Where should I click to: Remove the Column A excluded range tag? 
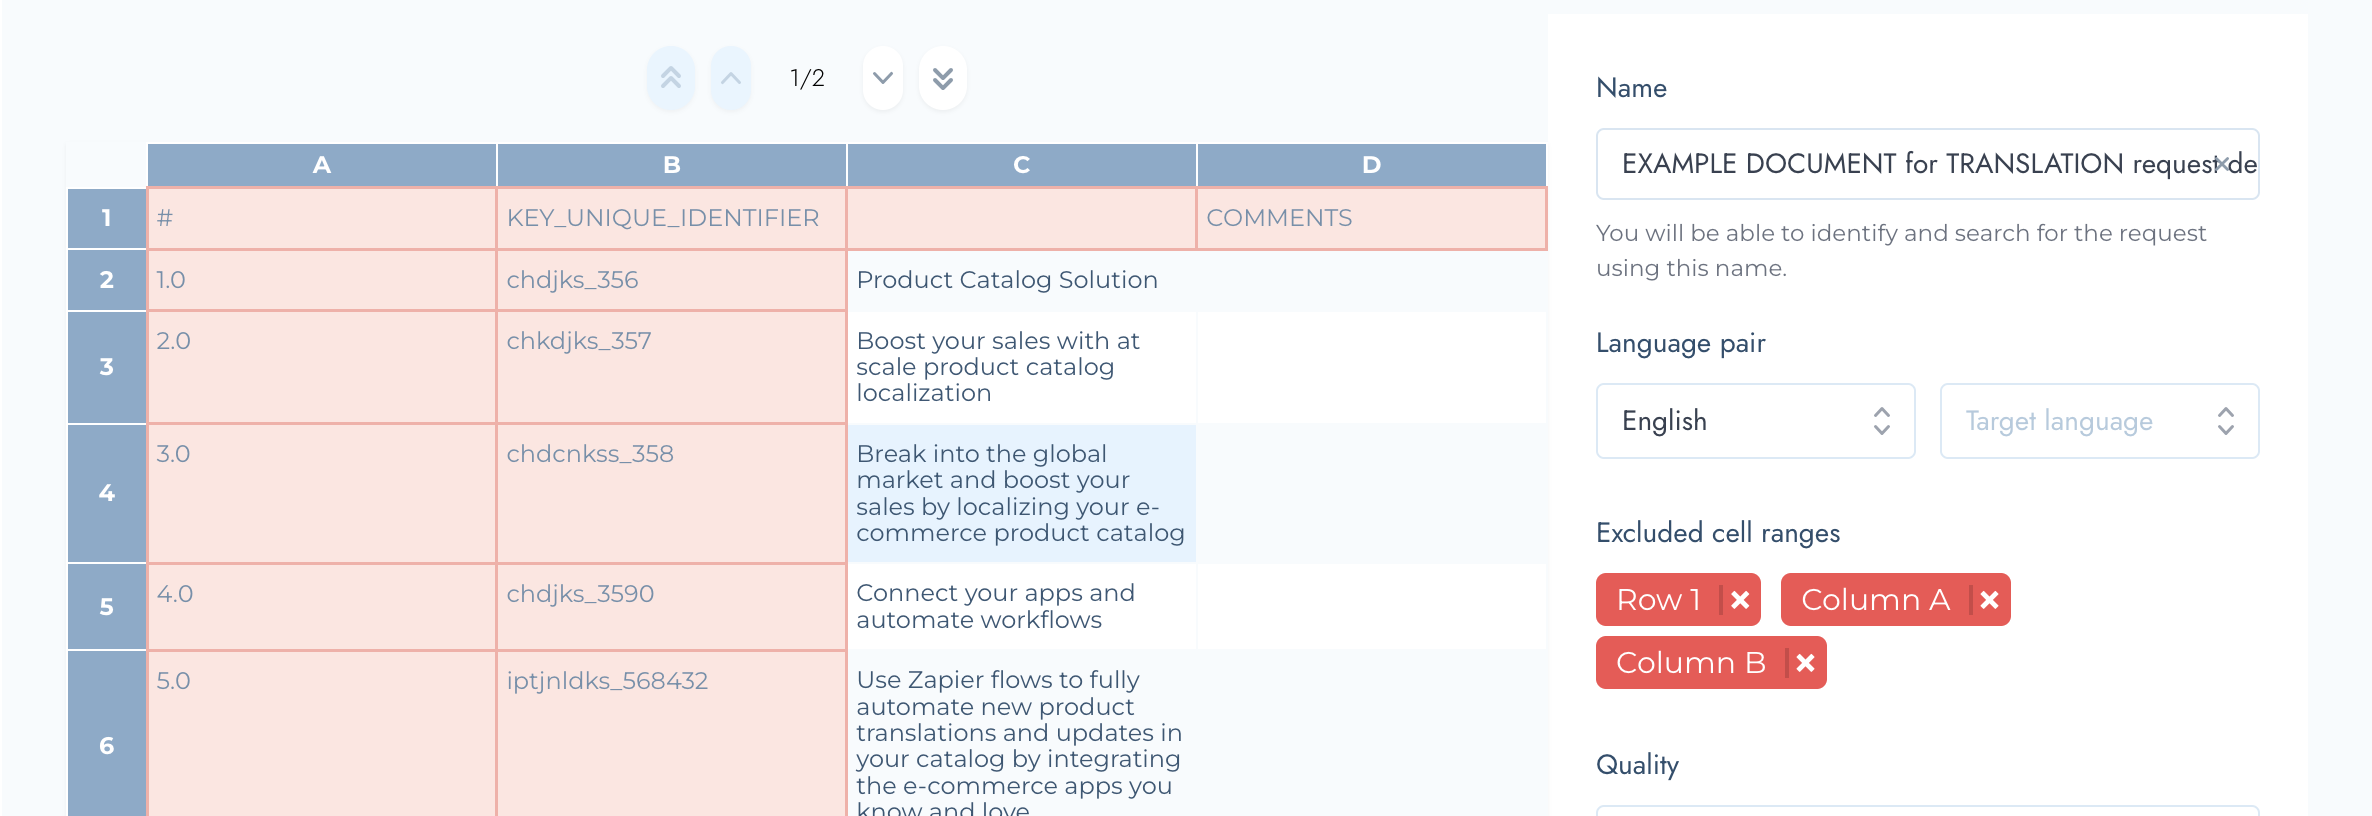1989,600
